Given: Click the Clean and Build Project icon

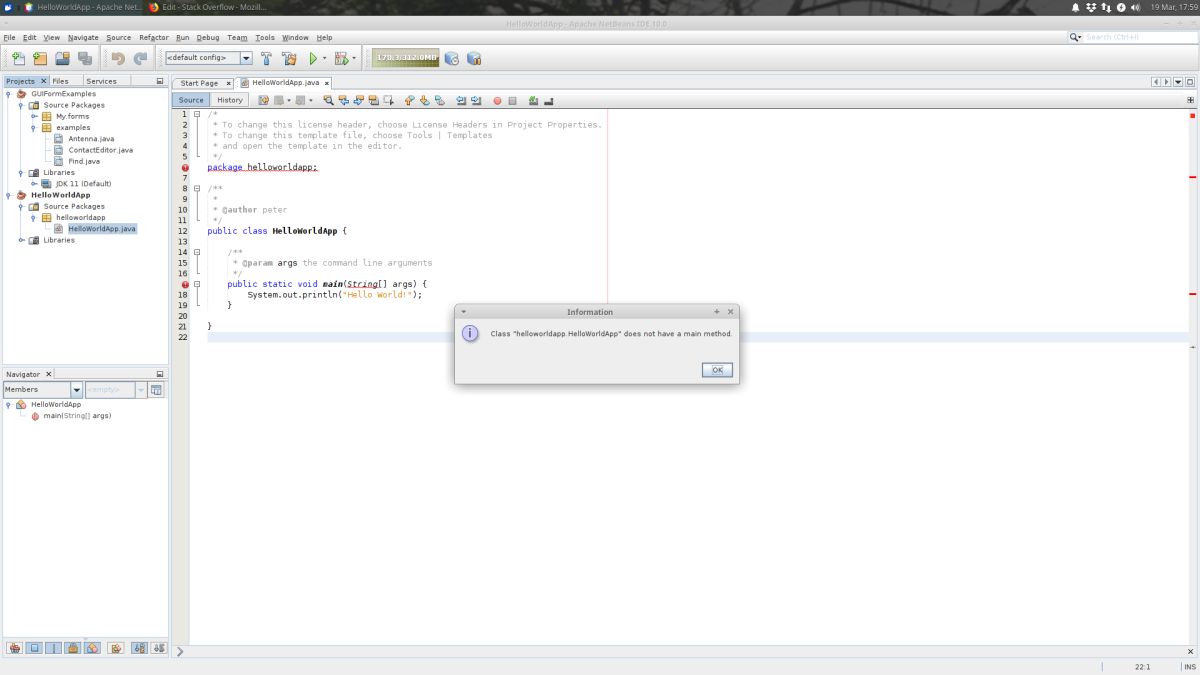Looking at the screenshot, I should pos(289,59).
